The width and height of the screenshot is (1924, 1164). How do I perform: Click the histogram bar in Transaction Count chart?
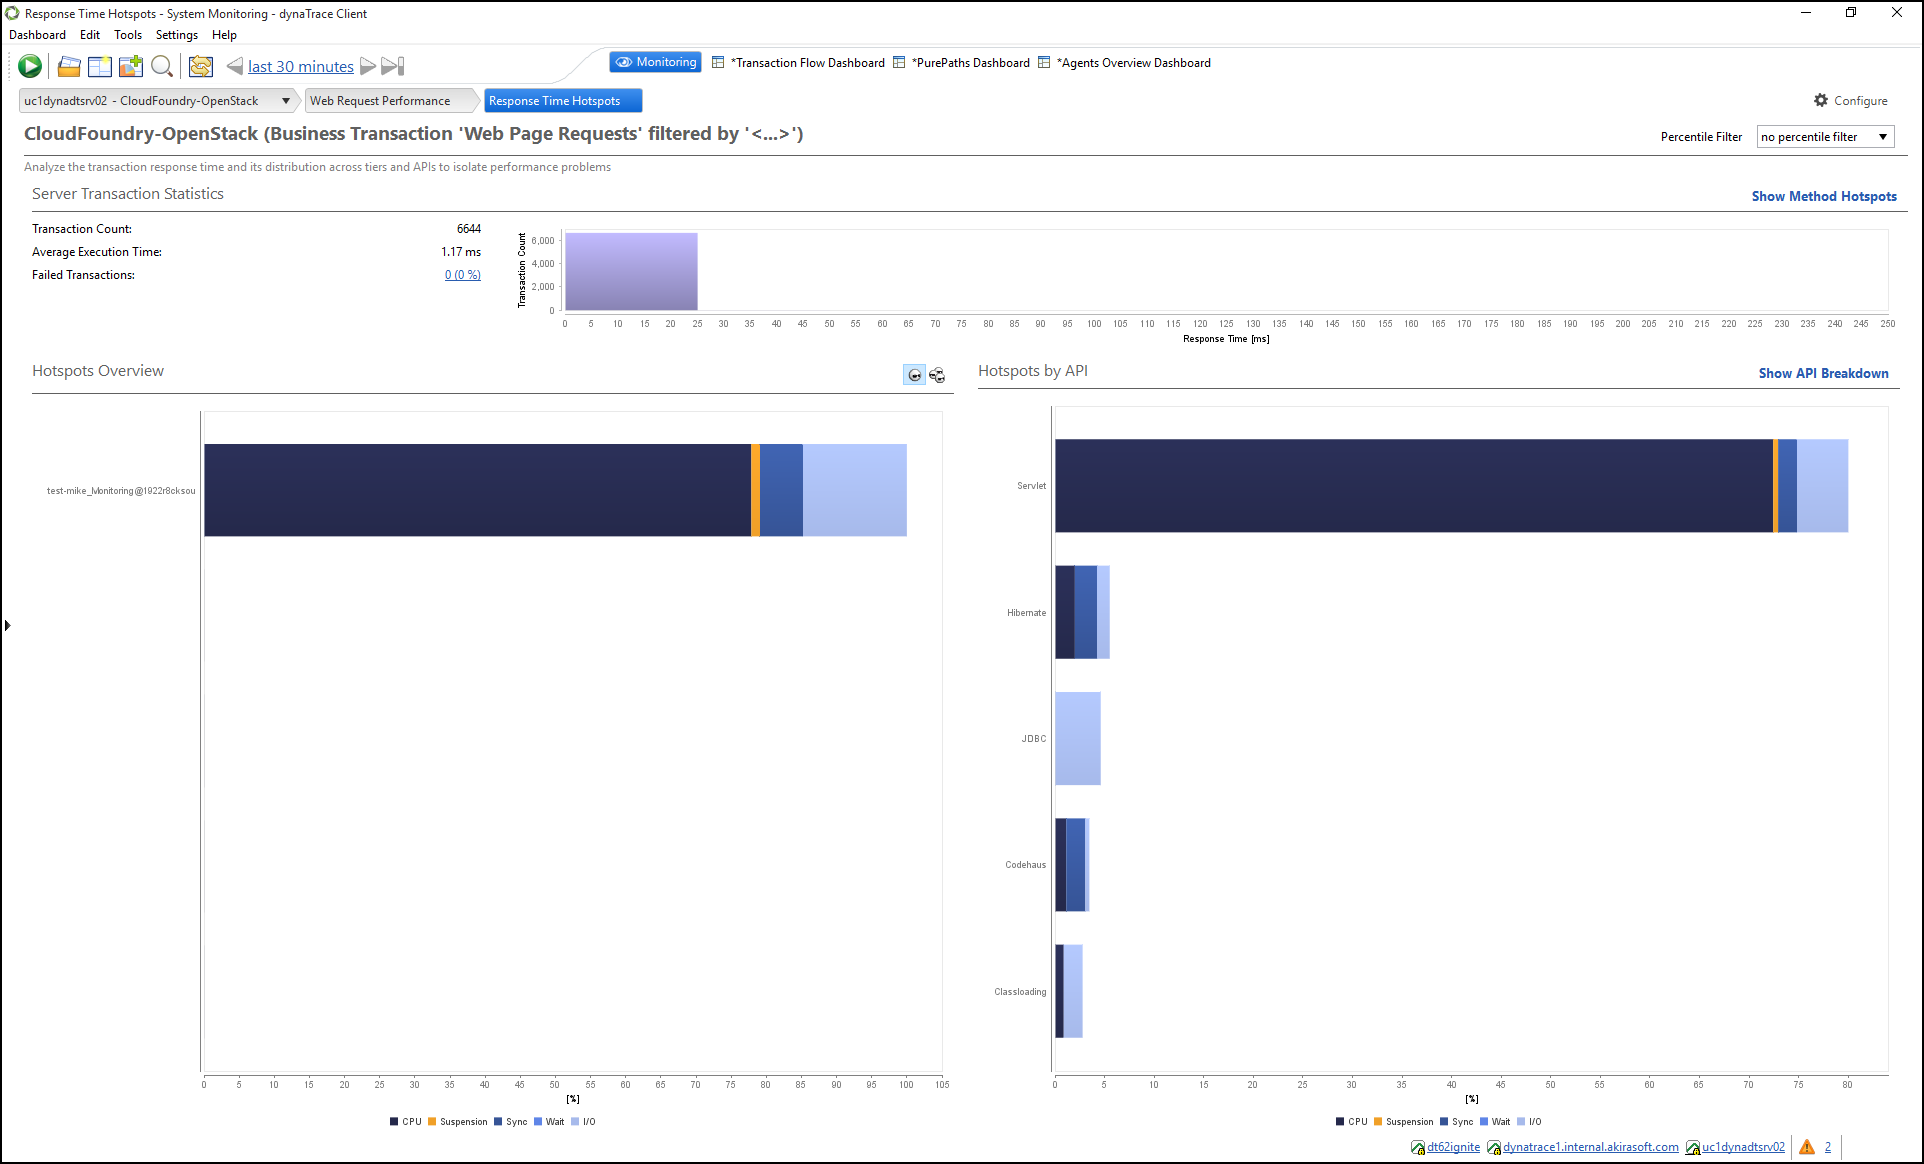coord(631,271)
